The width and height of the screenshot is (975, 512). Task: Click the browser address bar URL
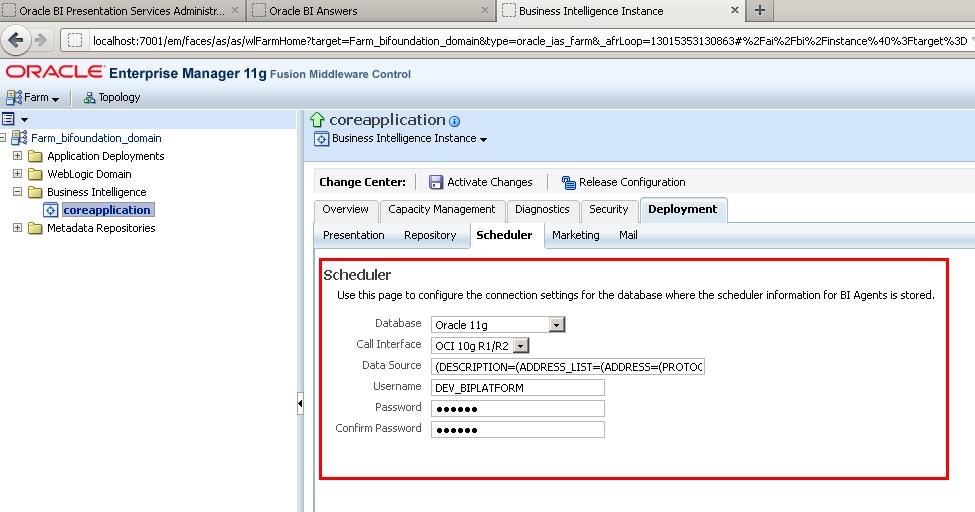[x=529, y=41]
